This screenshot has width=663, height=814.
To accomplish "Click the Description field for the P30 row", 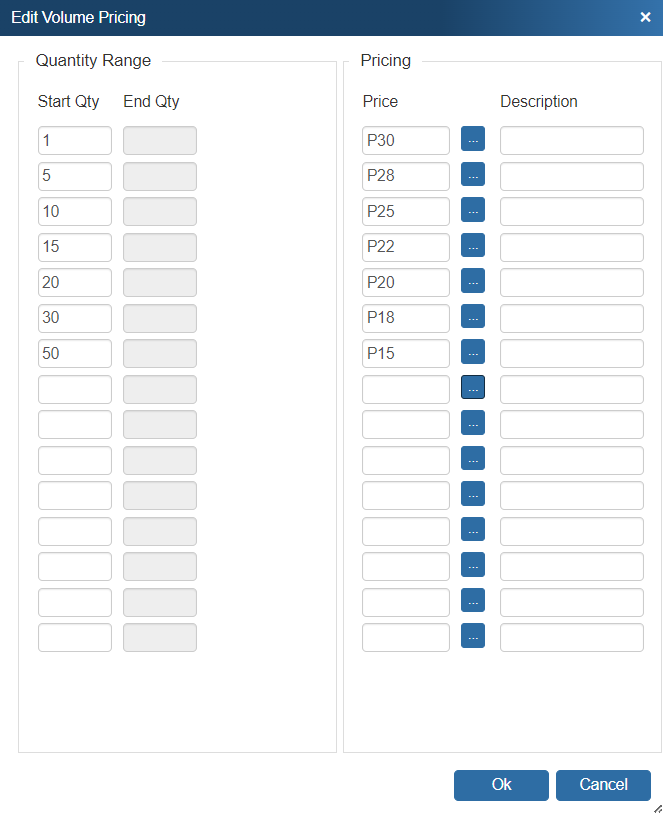I will (x=571, y=141).
